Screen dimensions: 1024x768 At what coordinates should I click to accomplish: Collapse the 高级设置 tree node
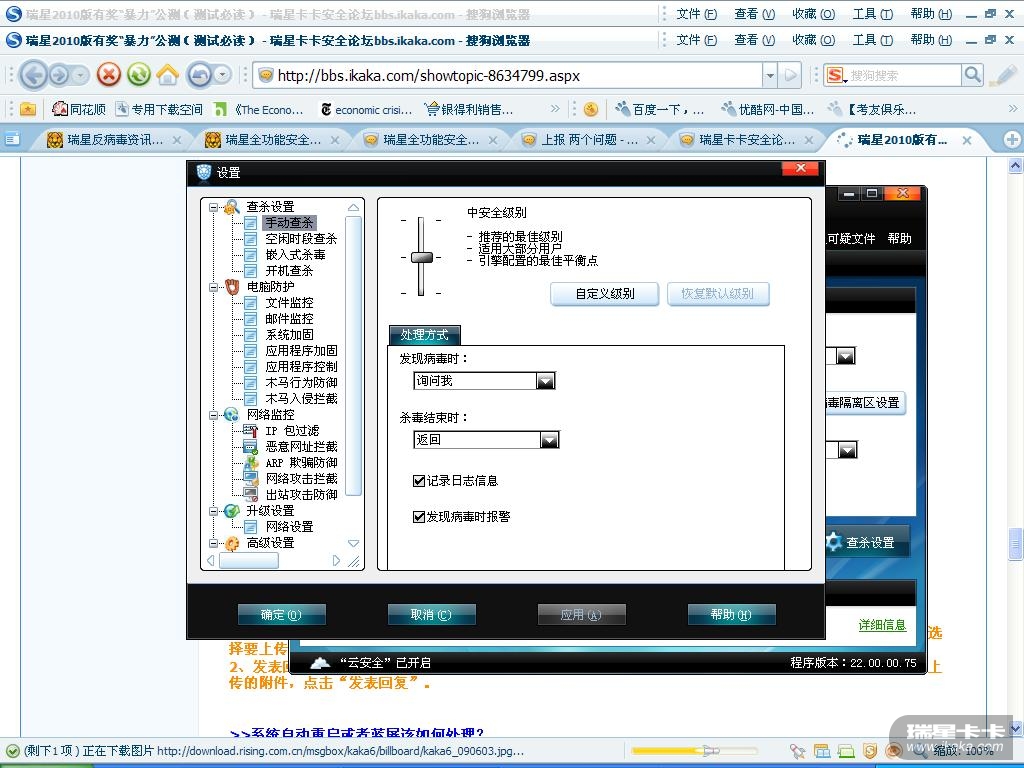click(214, 543)
